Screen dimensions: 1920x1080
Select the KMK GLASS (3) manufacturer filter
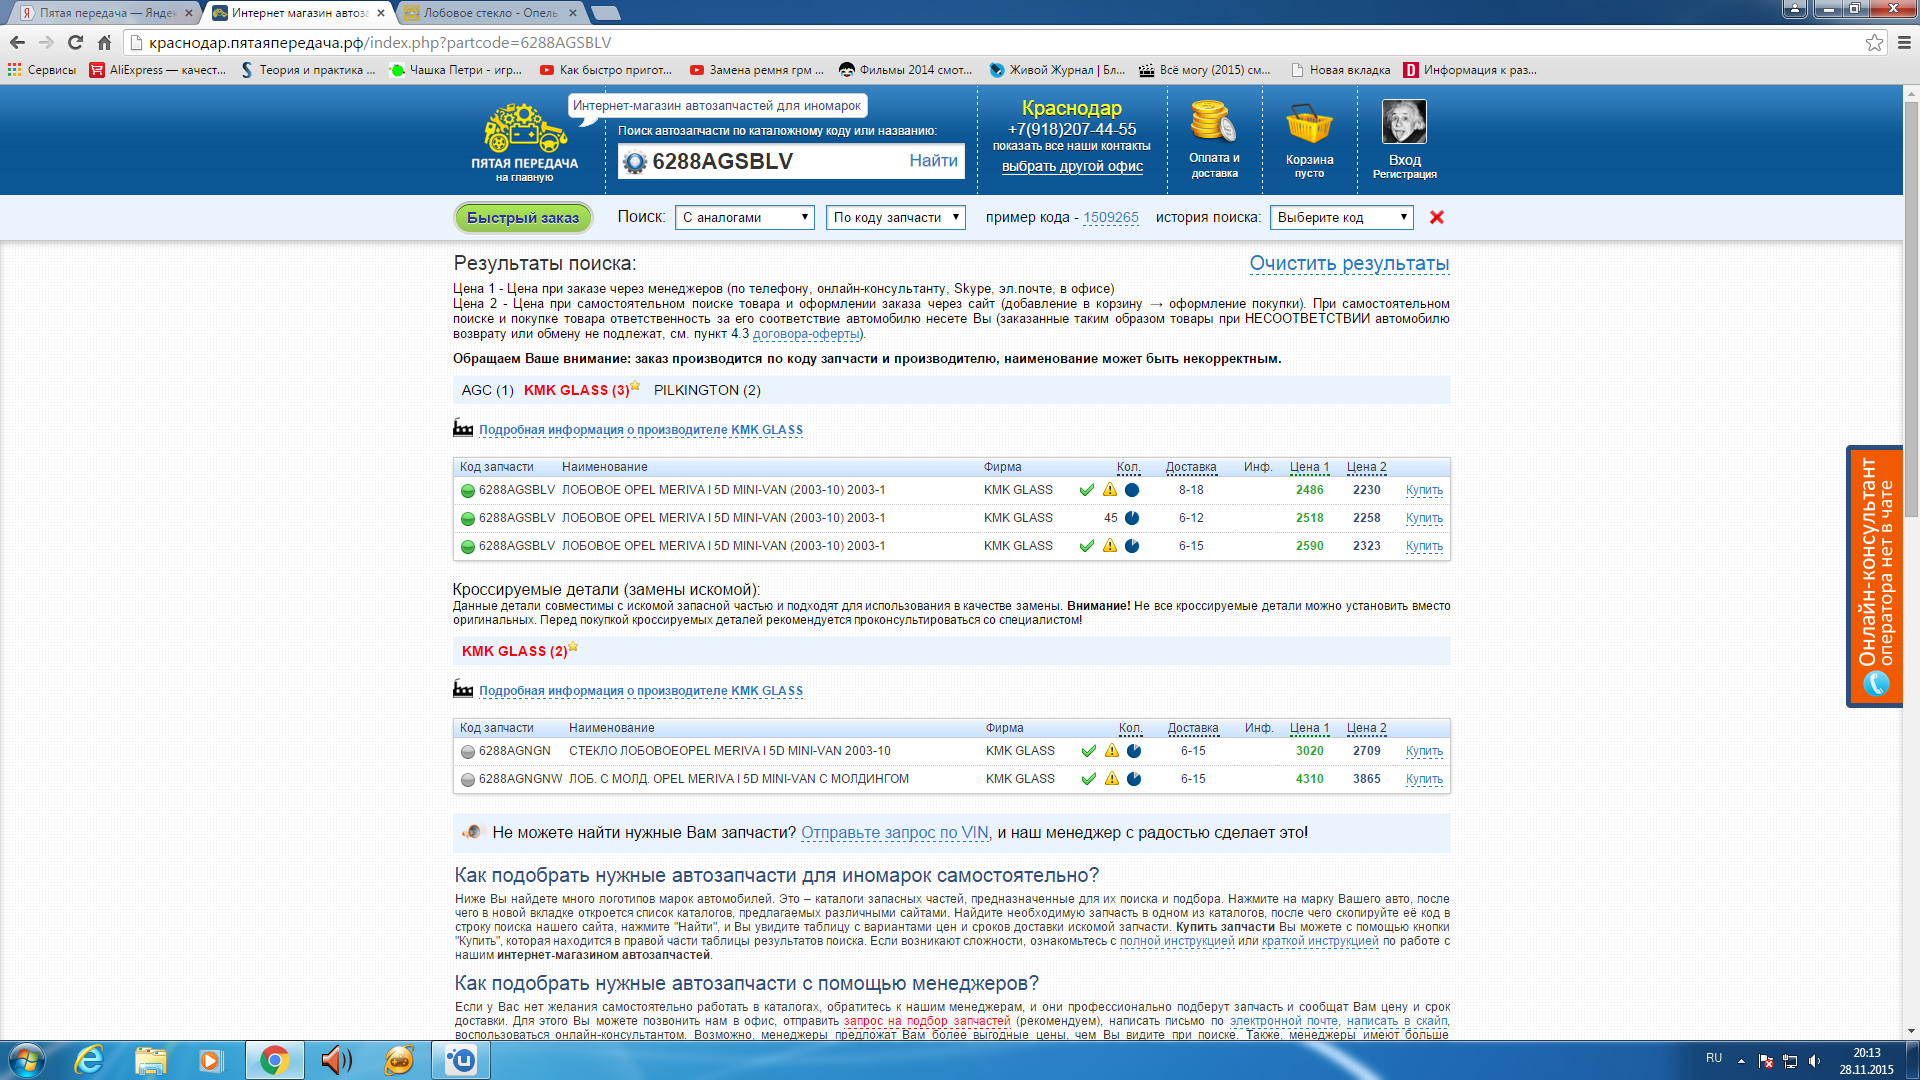pyautogui.click(x=577, y=390)
